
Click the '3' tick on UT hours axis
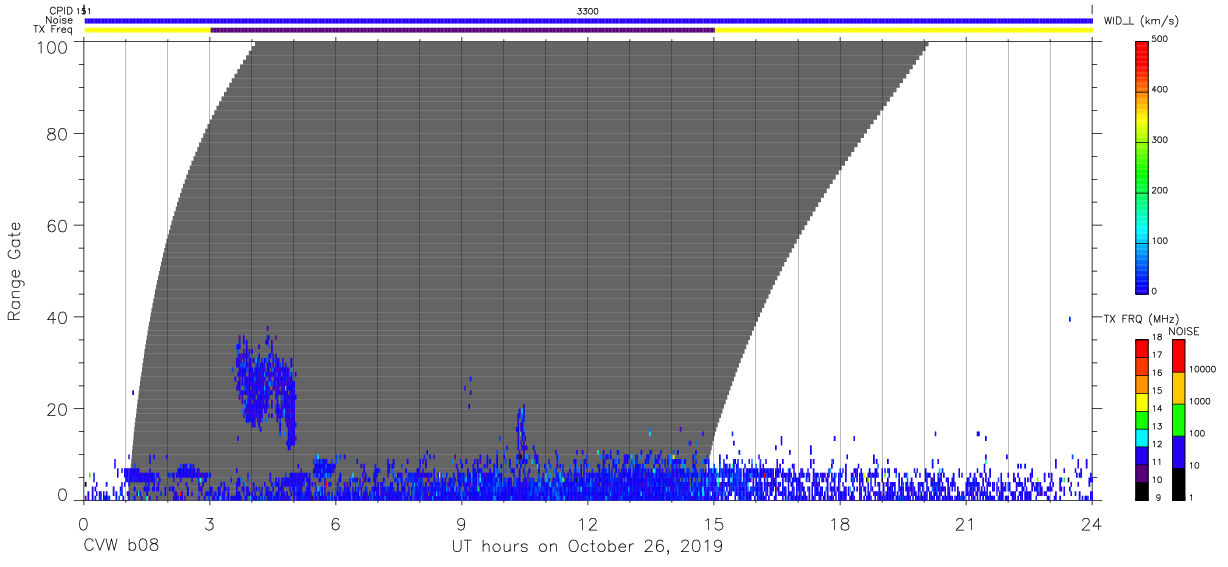pos(210,523)
